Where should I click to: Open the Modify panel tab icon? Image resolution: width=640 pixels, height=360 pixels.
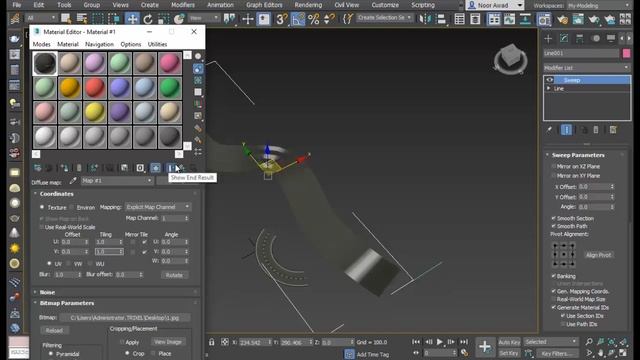(564, 38)
